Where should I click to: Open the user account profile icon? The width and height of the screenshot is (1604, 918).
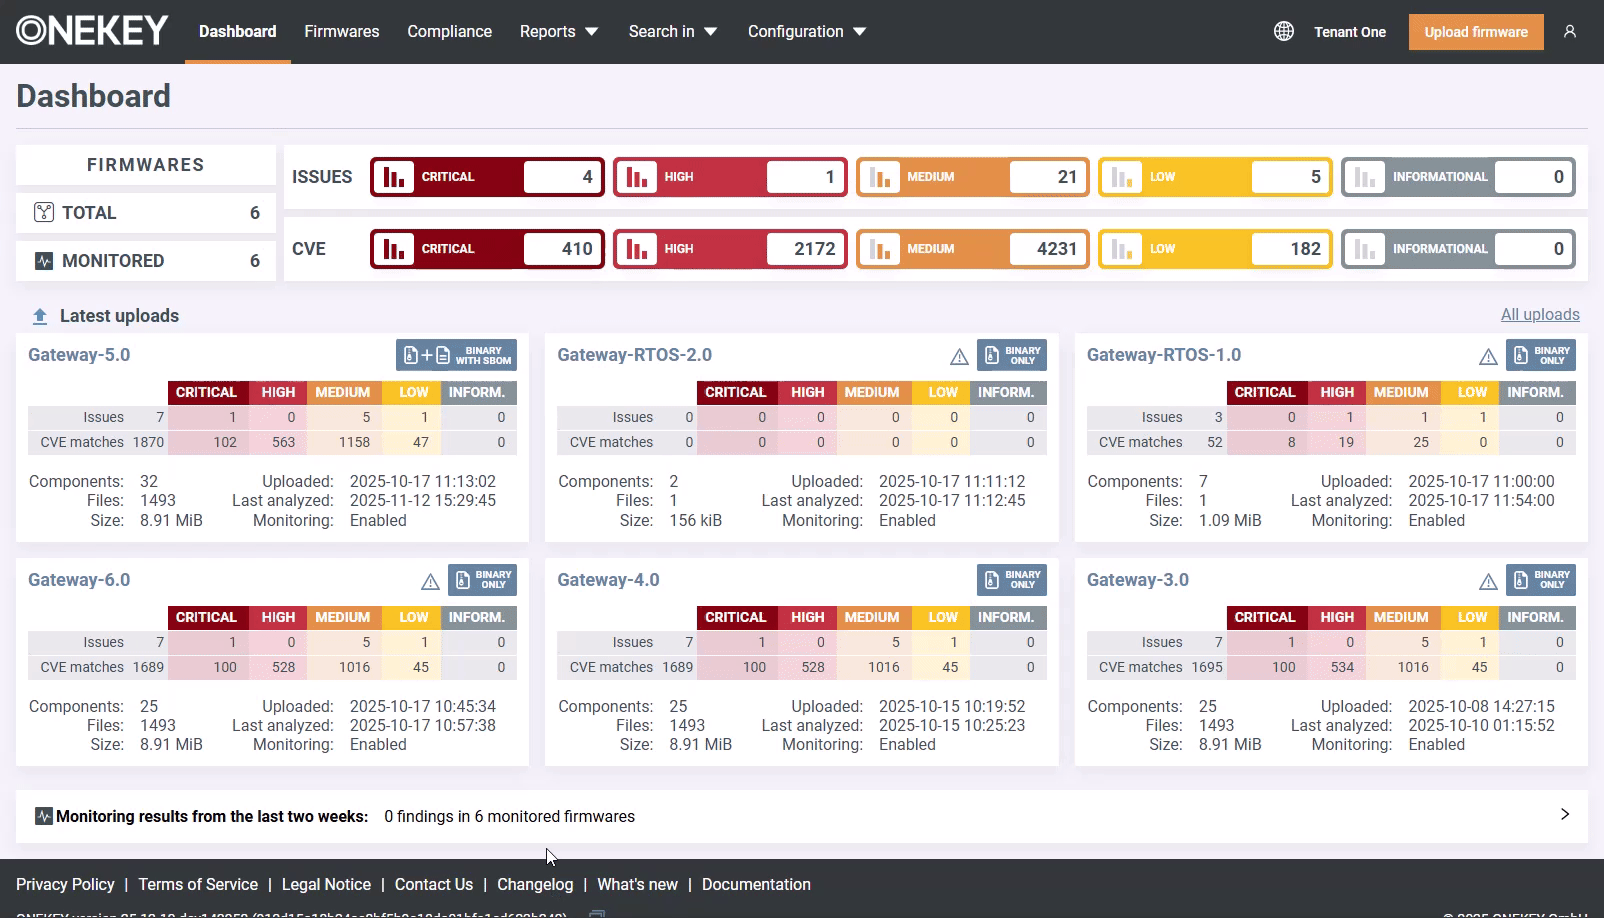pos(1570,32)
